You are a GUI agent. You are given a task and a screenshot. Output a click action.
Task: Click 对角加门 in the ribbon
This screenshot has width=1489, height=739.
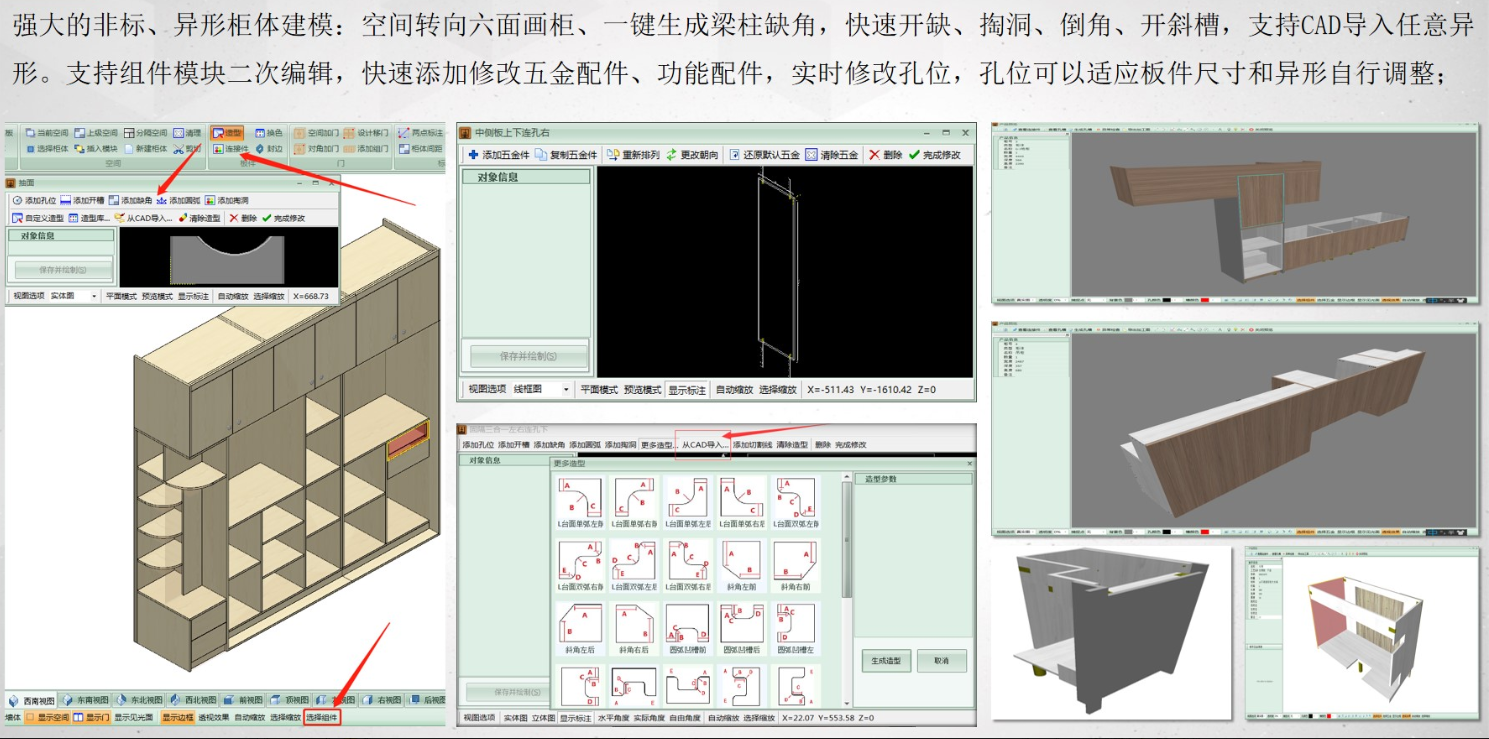click(316, 149)
